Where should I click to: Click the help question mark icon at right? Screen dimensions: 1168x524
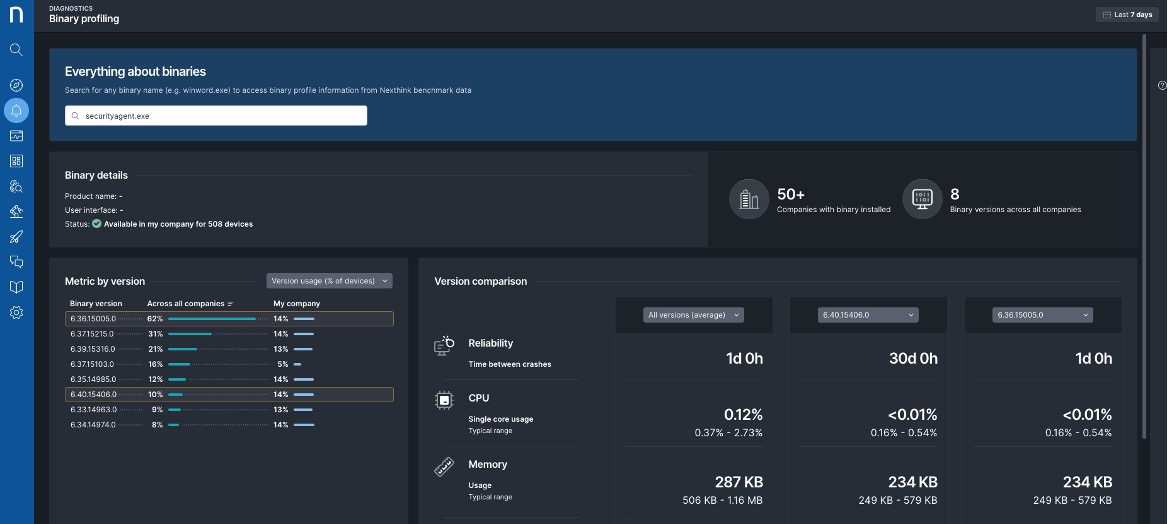click(x=1162, y=85)
